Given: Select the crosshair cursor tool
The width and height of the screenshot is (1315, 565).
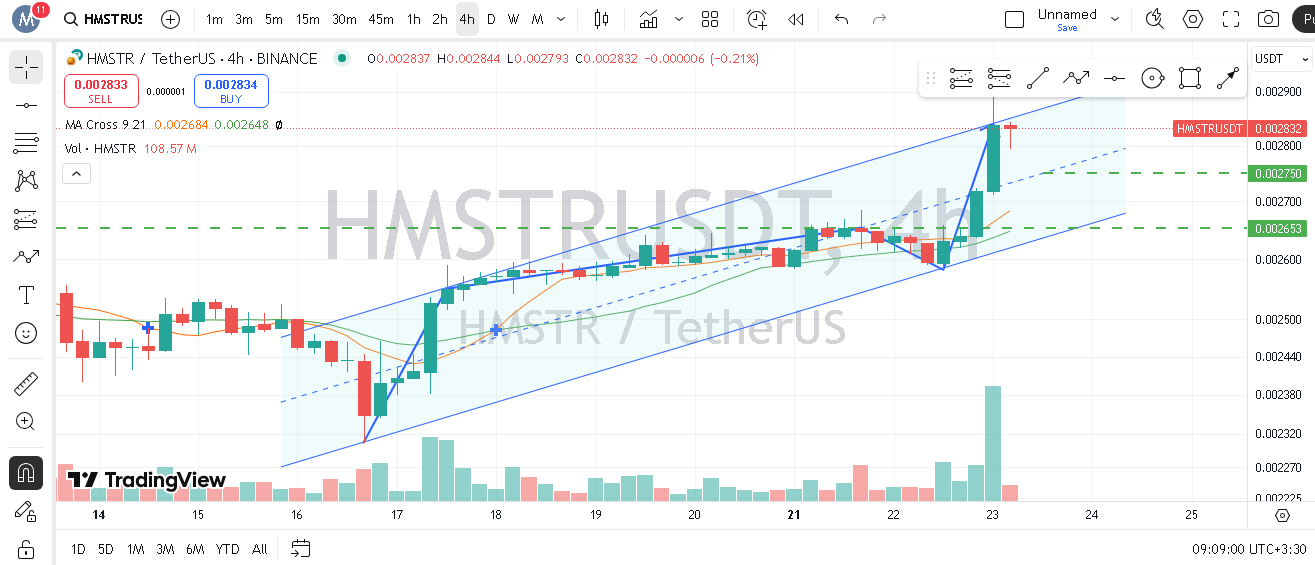Looking at the screenshot, I should (26, 67).
